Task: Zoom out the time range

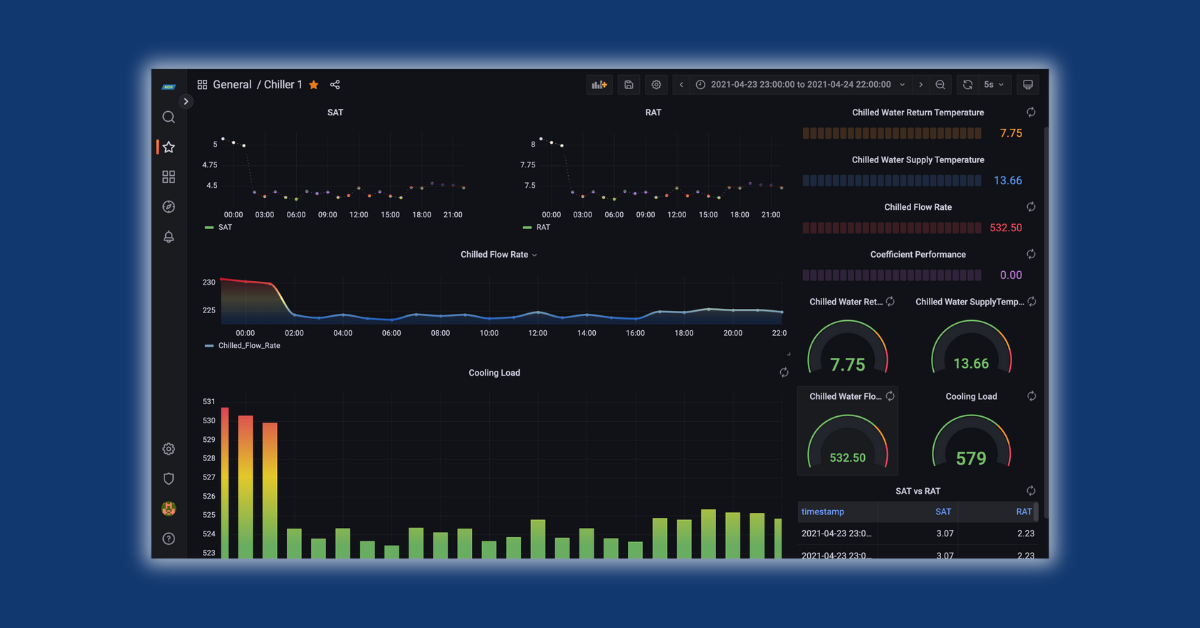Action: (940, 85)
